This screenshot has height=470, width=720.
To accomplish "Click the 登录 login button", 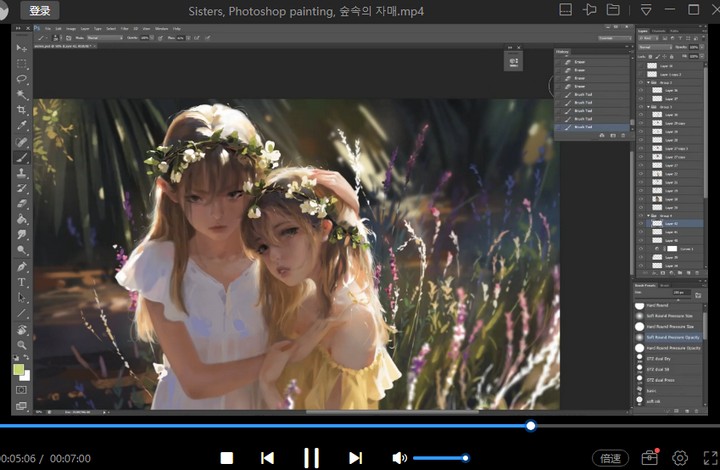I will pos(39,10).
